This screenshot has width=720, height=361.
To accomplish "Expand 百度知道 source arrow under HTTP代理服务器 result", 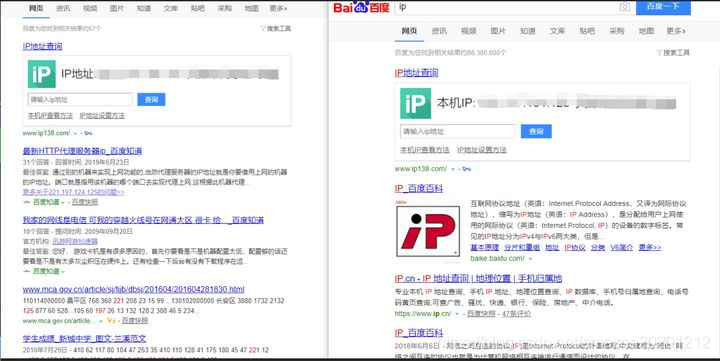I will pos(62,202).
